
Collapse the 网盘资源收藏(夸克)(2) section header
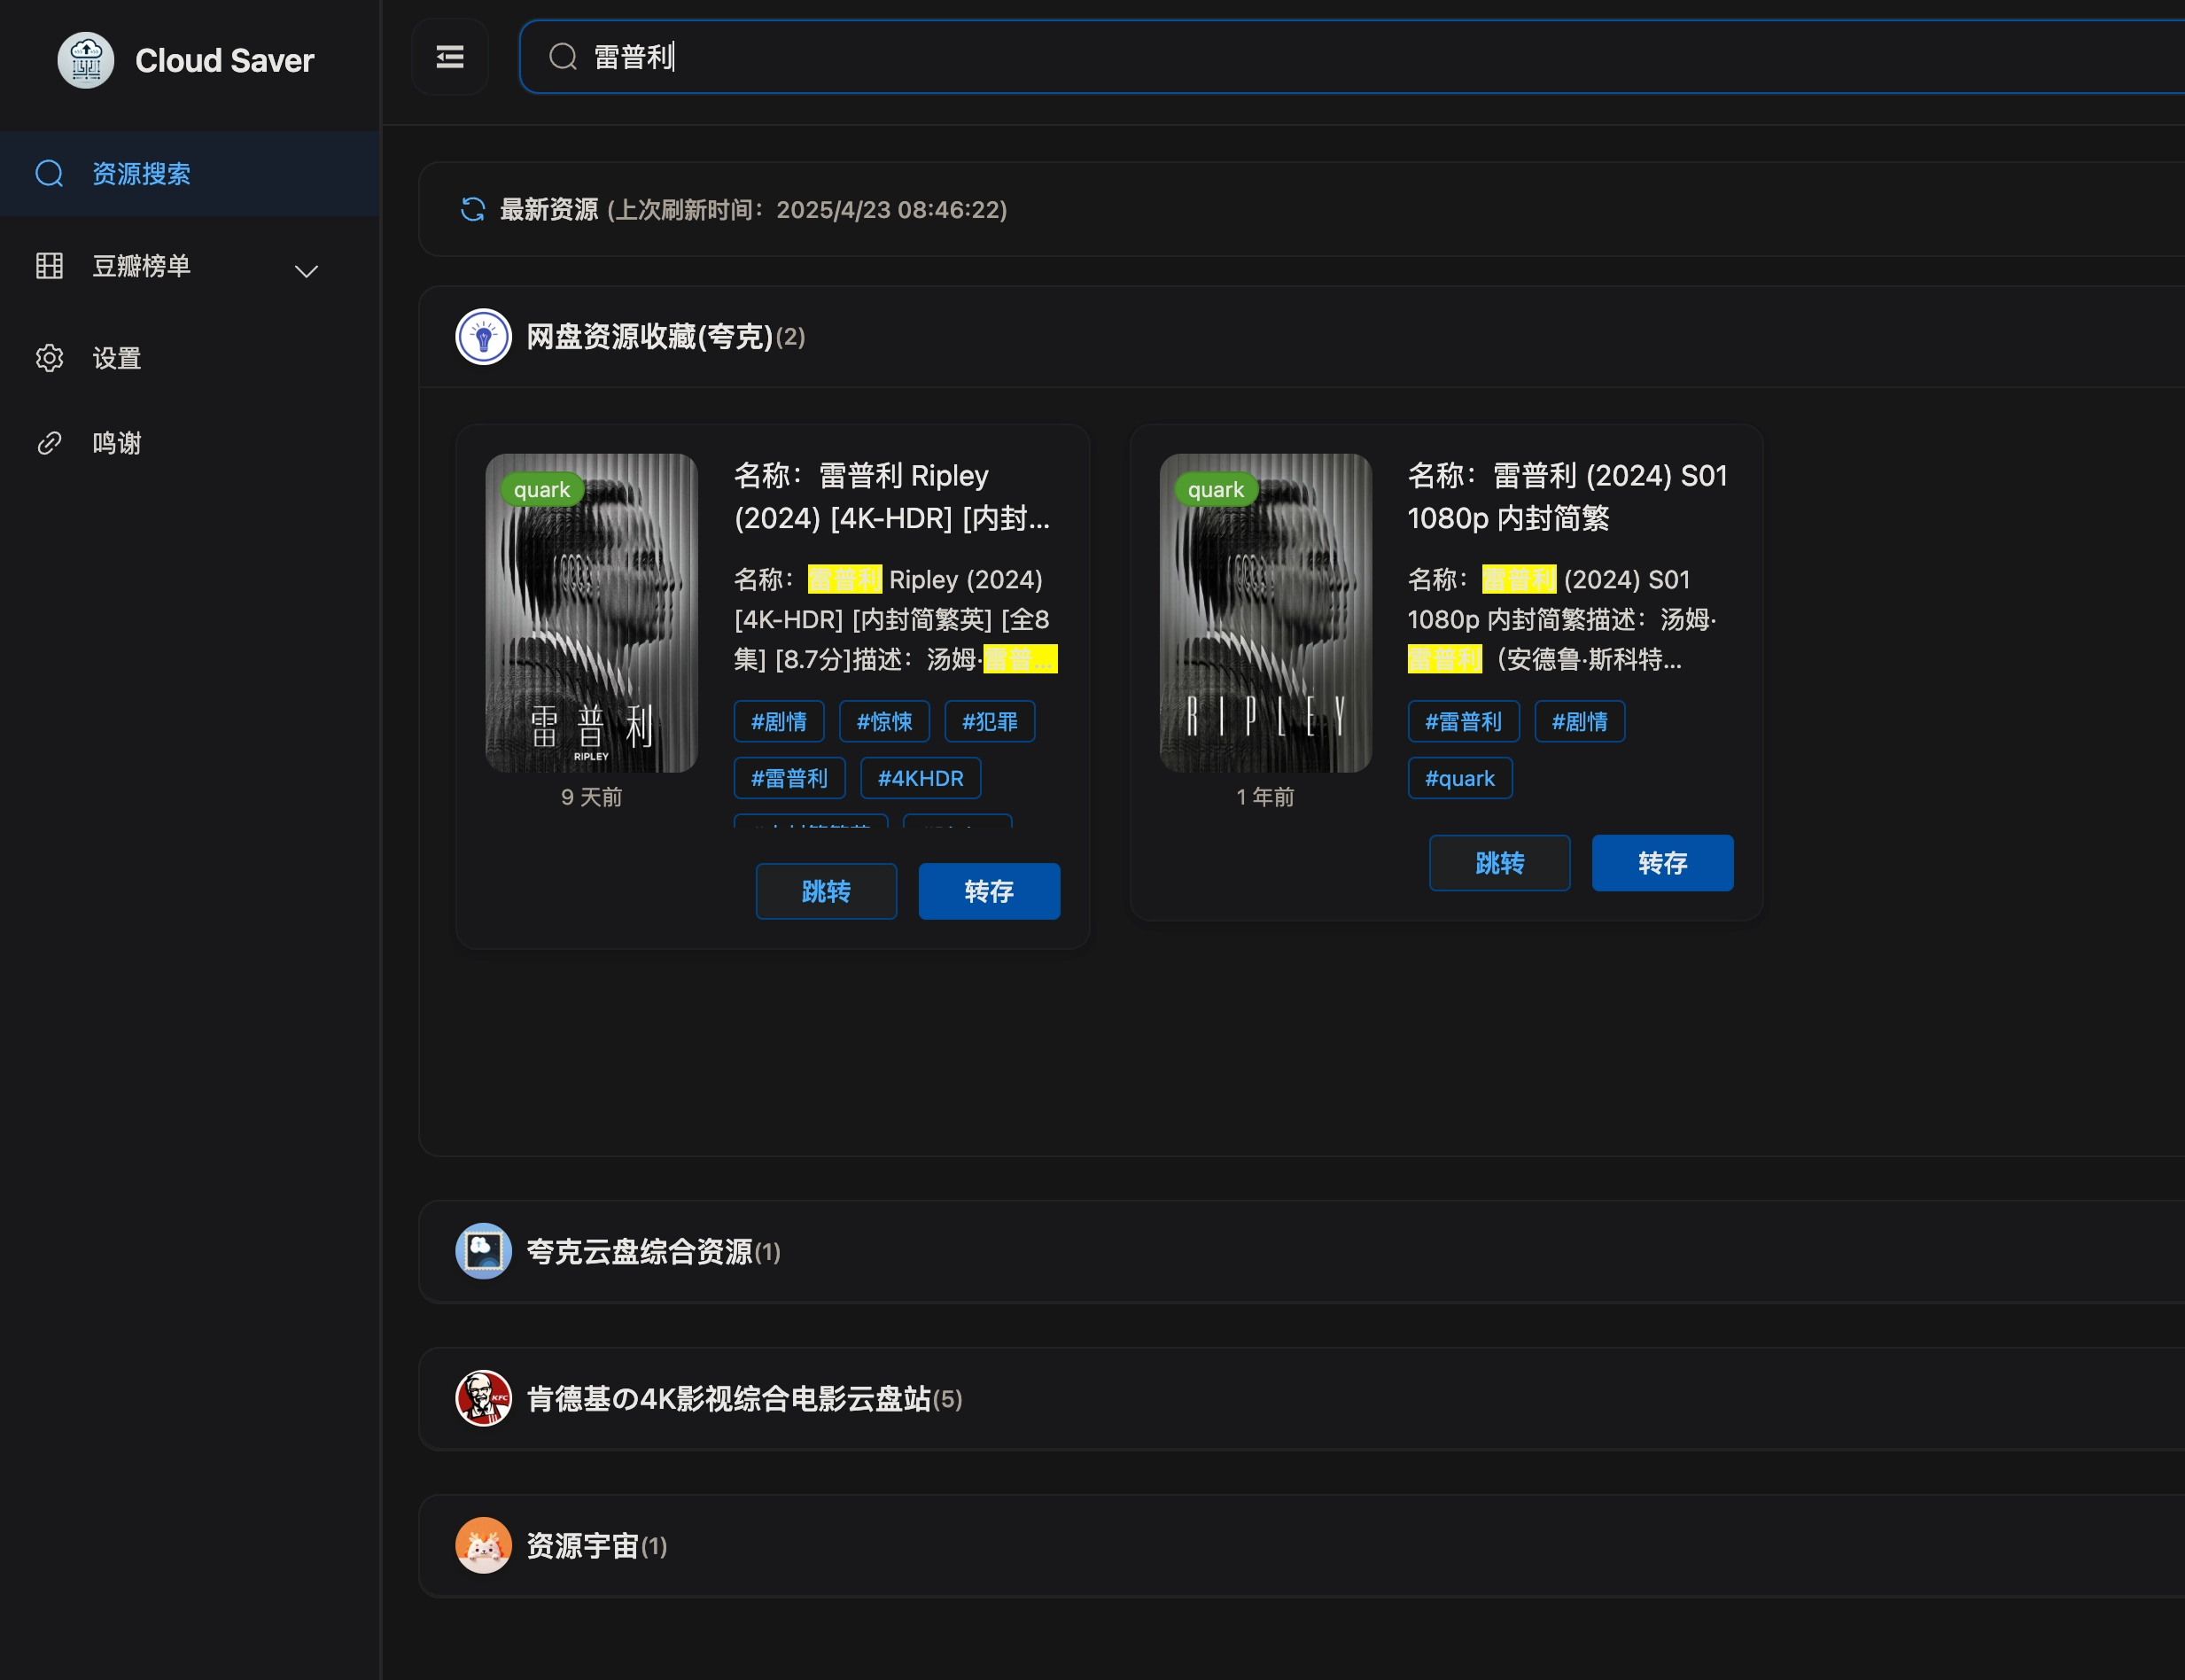point(1301,337)
